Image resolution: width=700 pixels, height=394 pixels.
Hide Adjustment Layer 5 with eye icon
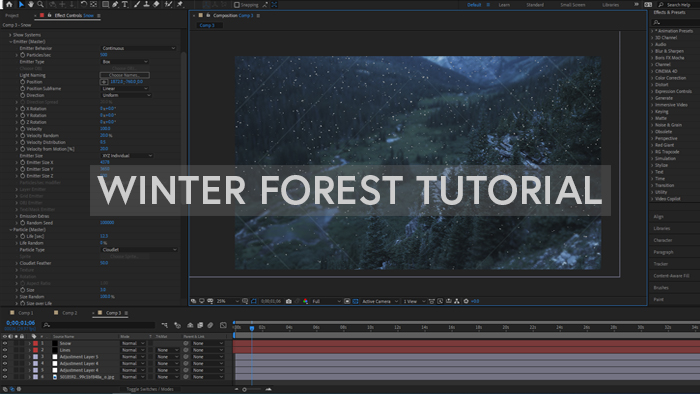coord(5,357)
